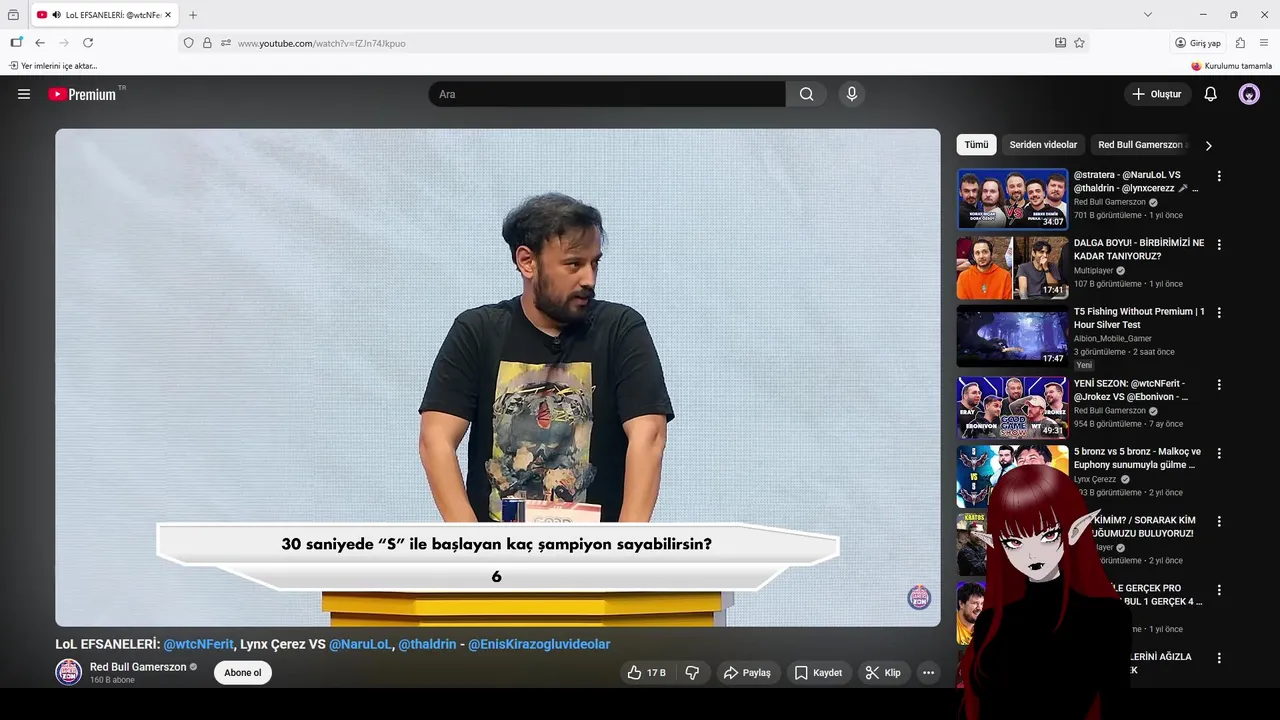Open Red Bull Gamerszon channel avatar
The height and width of the screenshot is (720, 1280).
tap(68, 672)
